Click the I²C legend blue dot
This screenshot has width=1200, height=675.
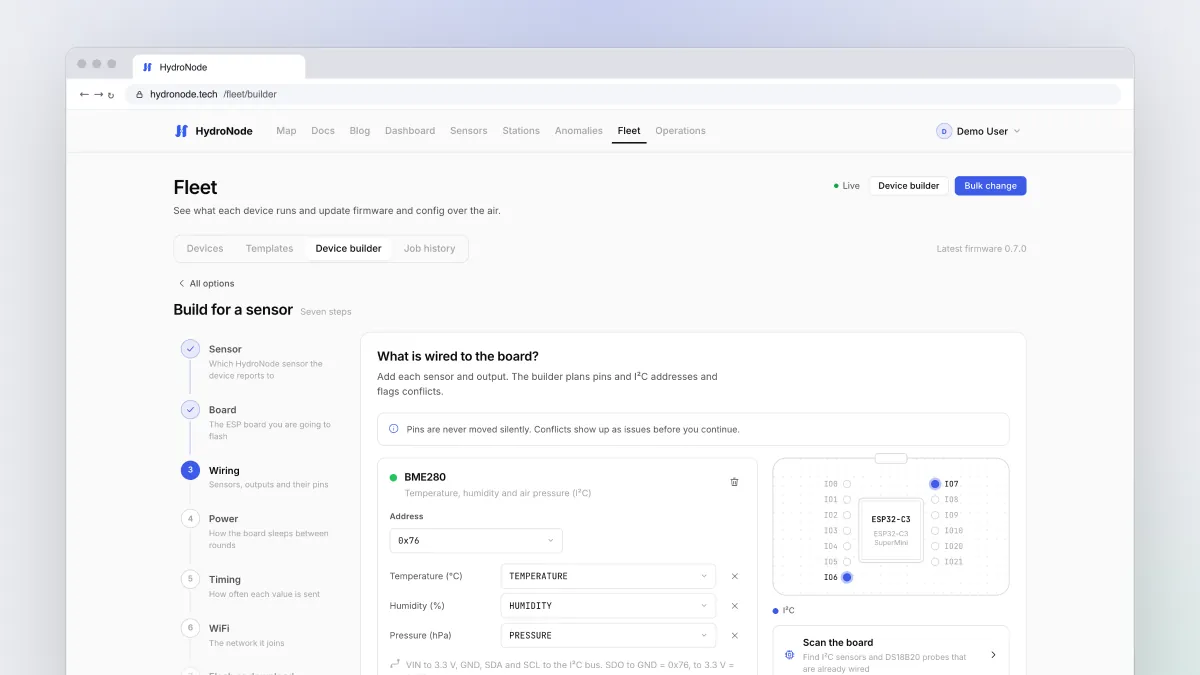click(x=776, y=610)
